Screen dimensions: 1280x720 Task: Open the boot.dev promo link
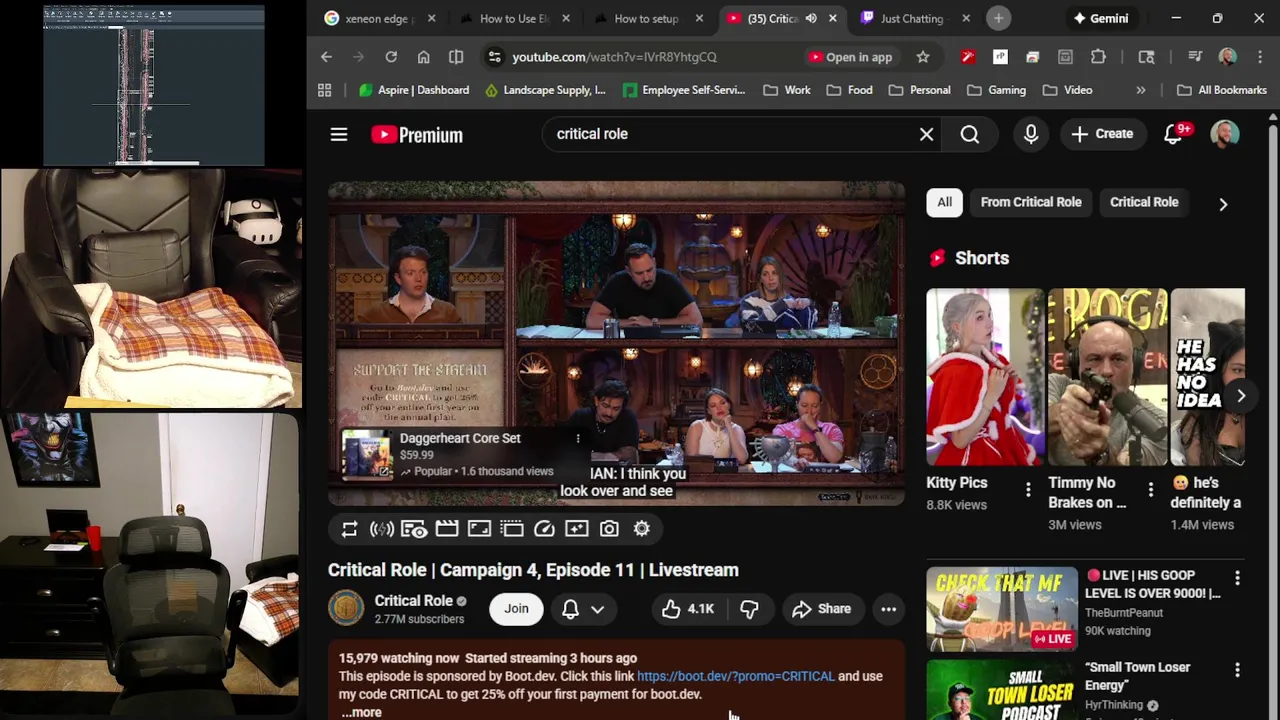pos(735,676)
